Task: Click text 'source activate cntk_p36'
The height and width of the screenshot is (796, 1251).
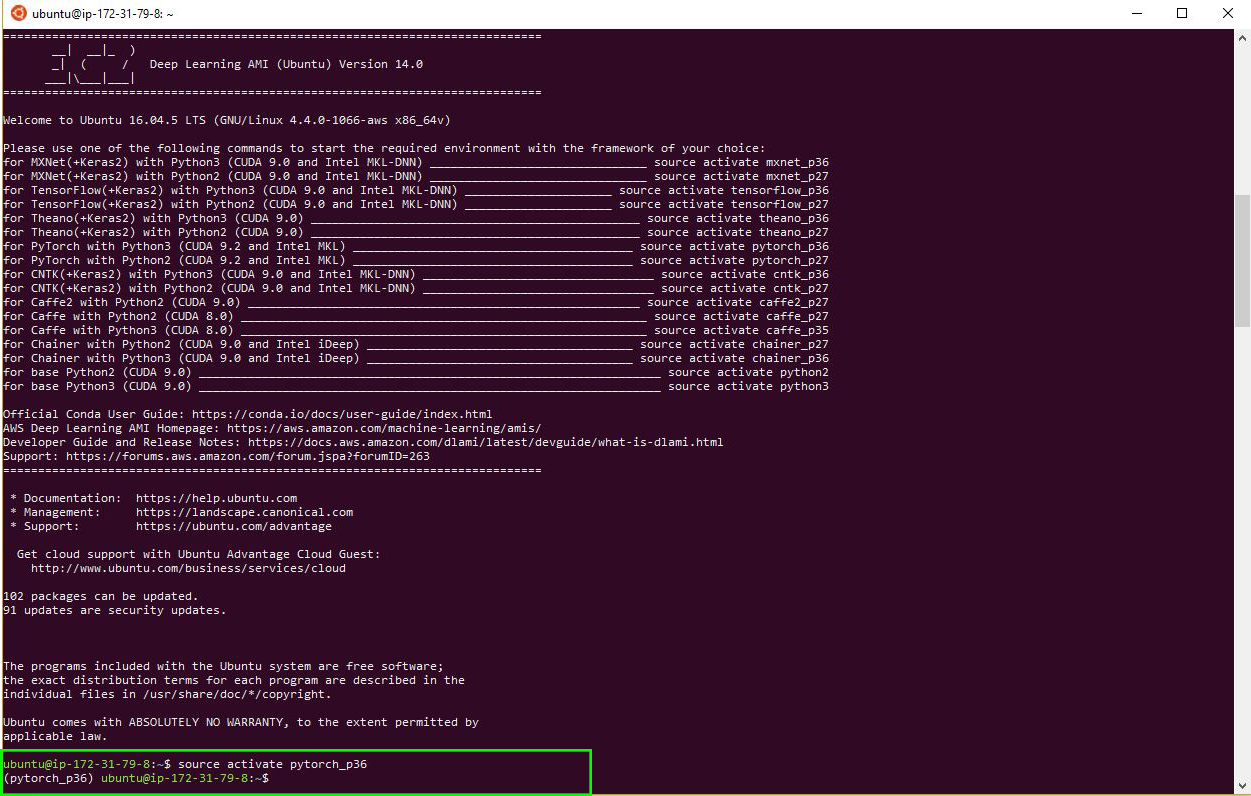Action: coord(745,274)
